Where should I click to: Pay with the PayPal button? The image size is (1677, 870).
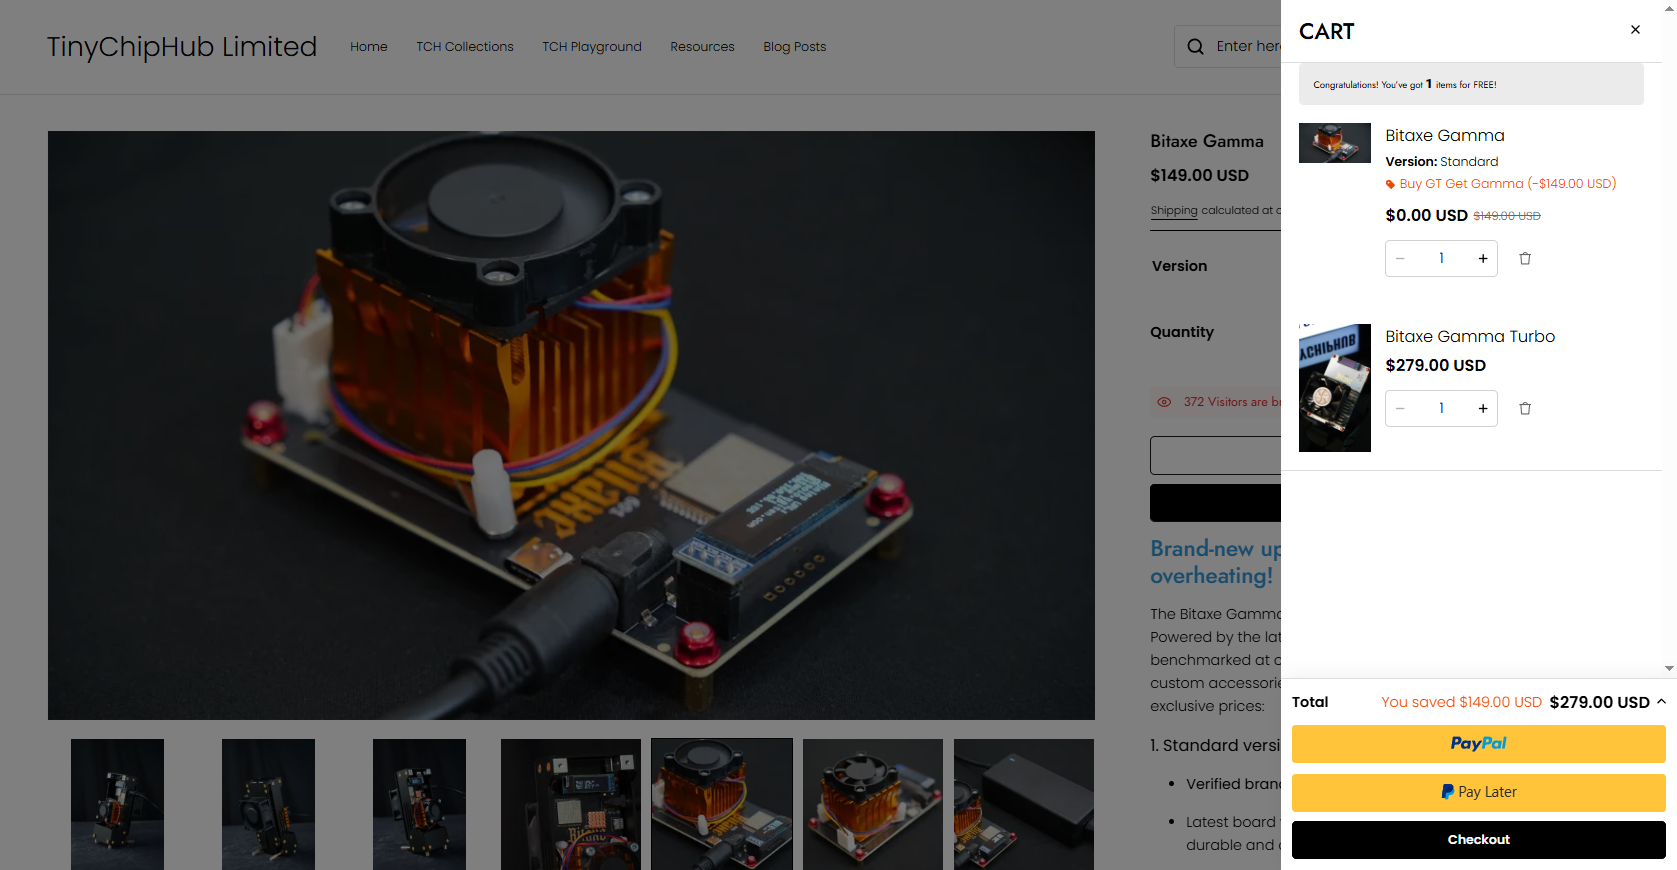[x=1478, y=744]
